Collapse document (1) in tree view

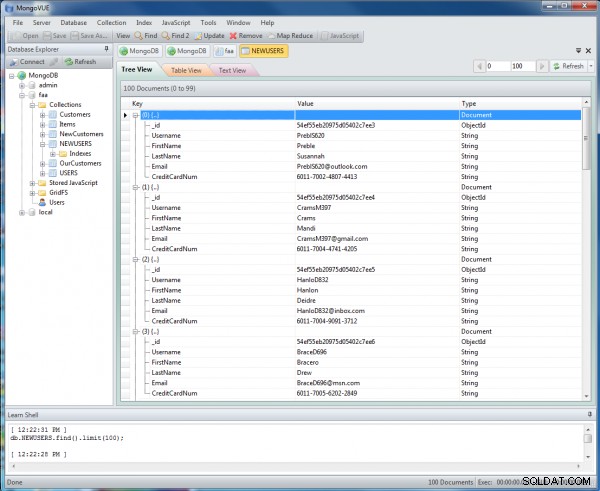coord(135,187)
